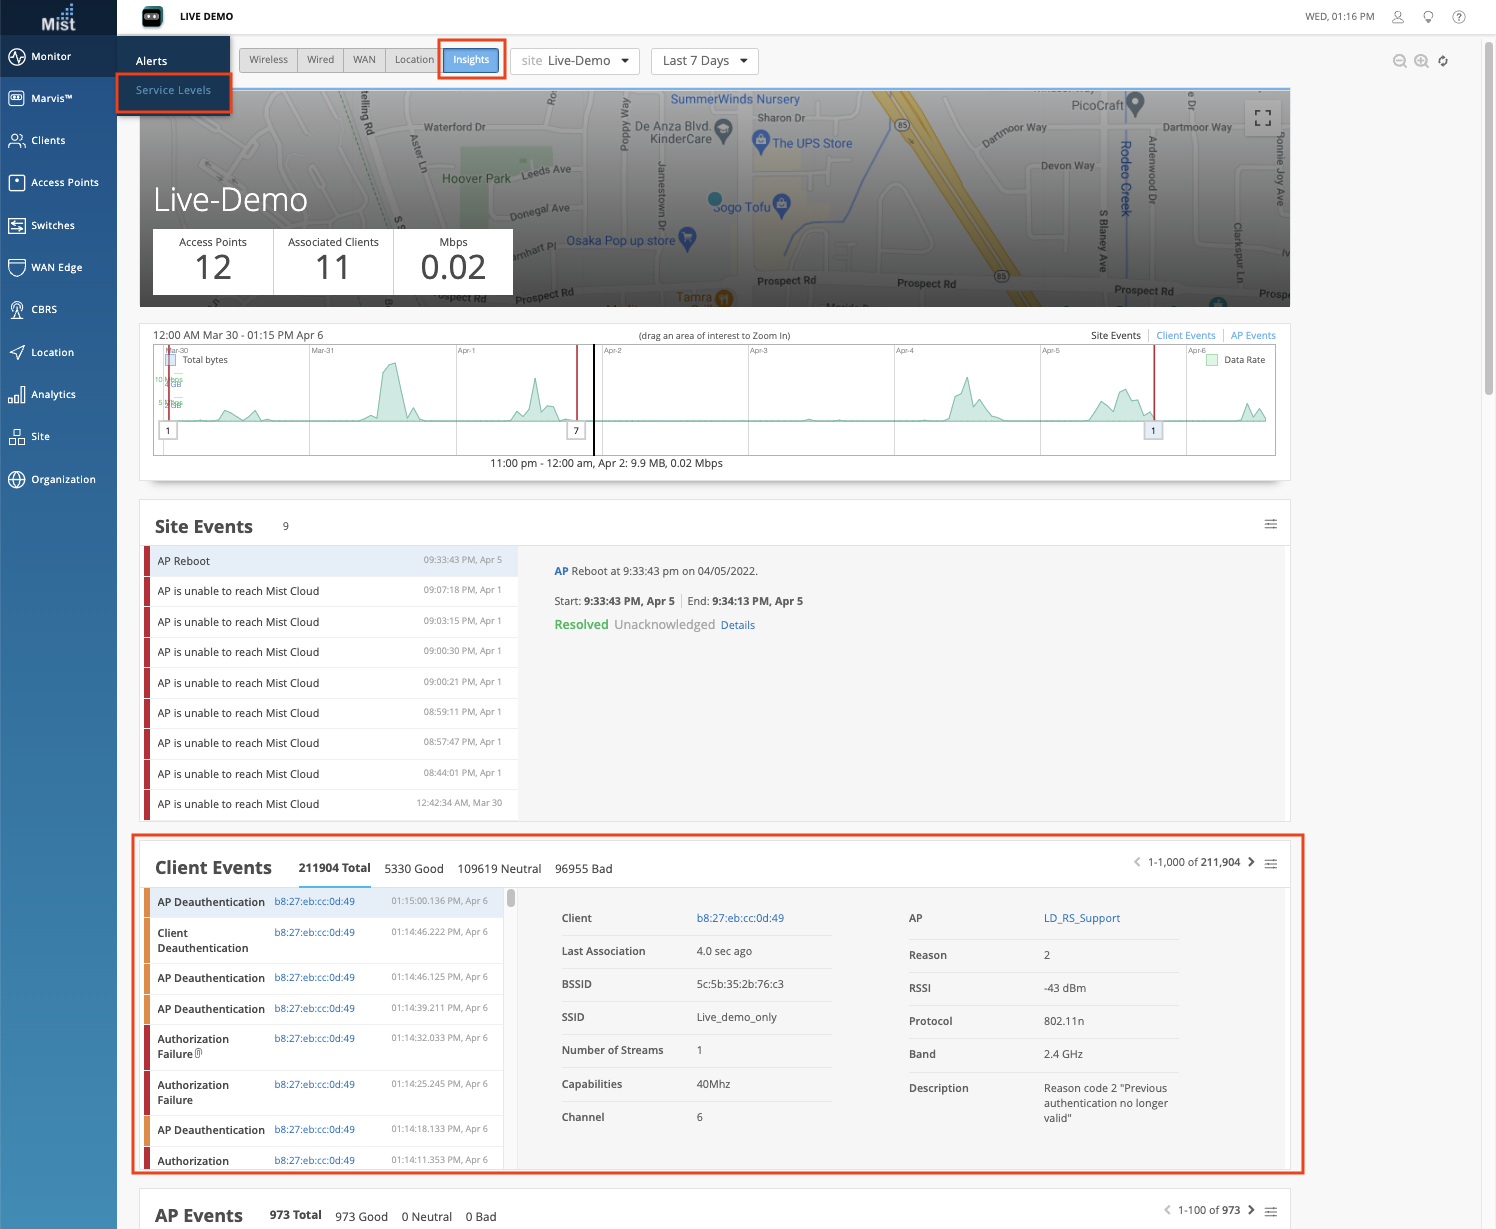Open the Site Events table settings icon

click(1271, 524)
